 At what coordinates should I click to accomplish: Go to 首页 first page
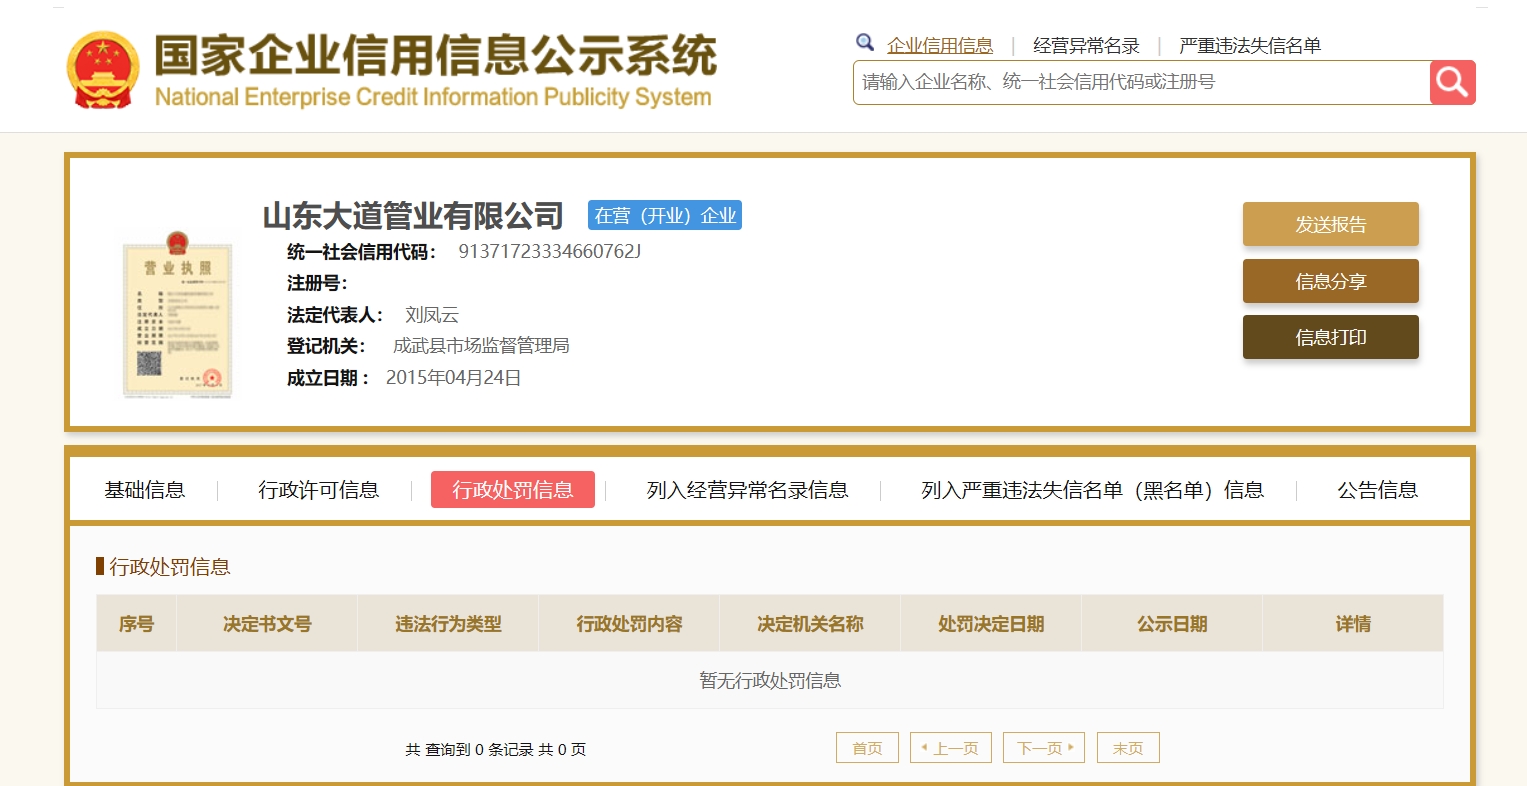867,748
